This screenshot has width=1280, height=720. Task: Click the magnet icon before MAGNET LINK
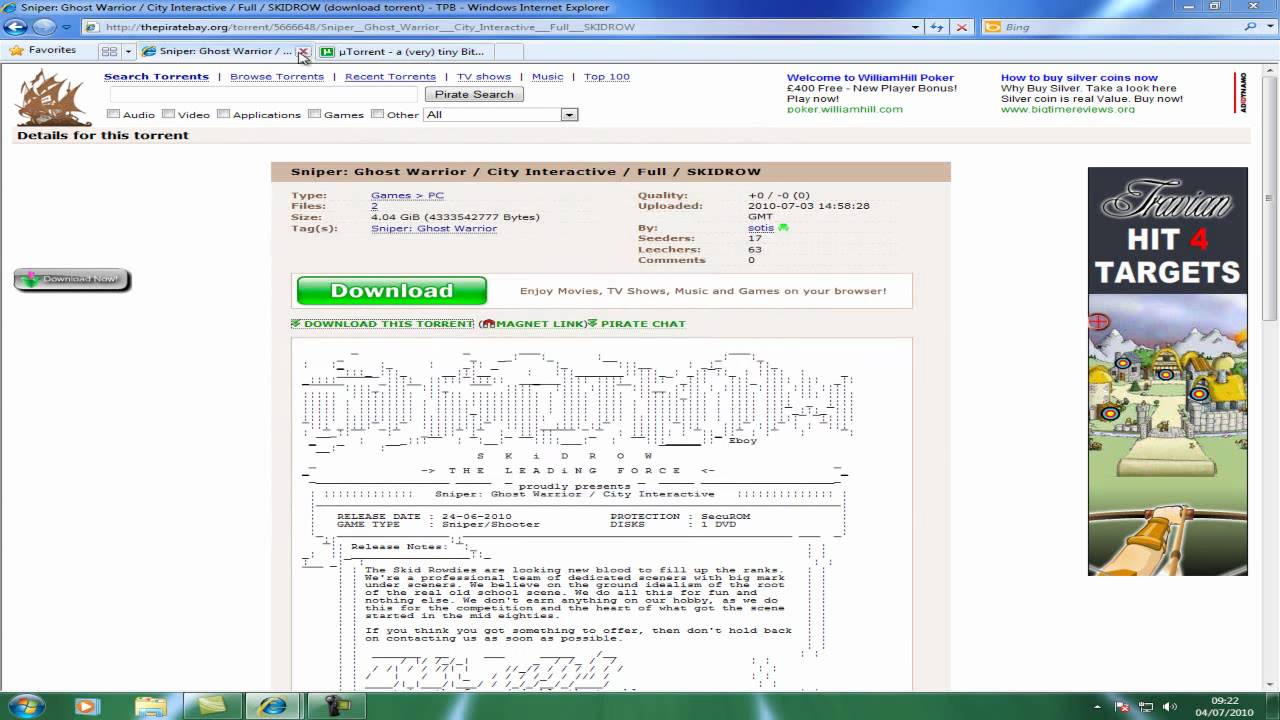pyautogui.click(x=488, y=324)
